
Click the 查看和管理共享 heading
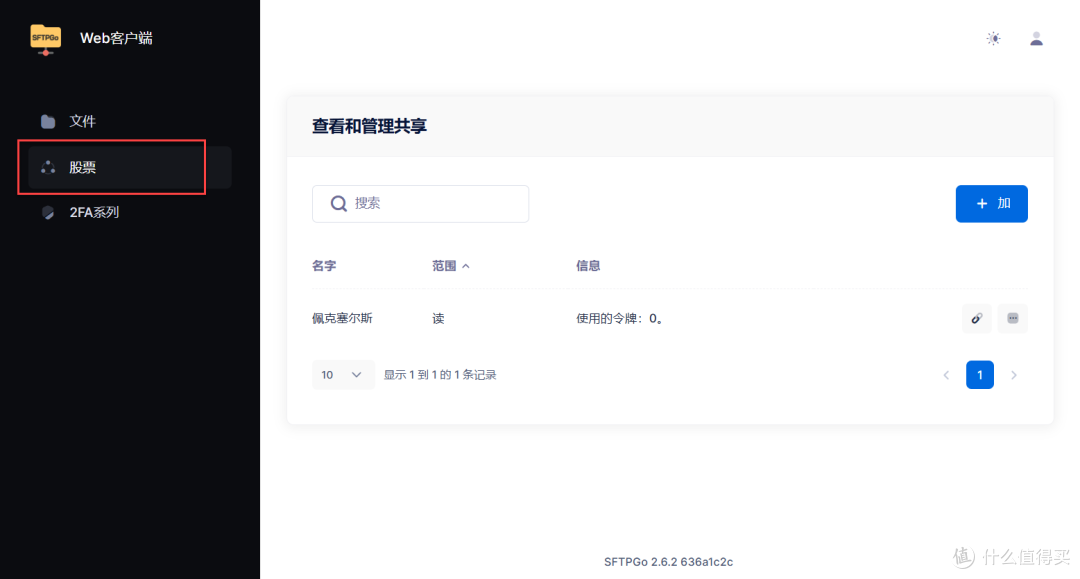pos(369,126)
